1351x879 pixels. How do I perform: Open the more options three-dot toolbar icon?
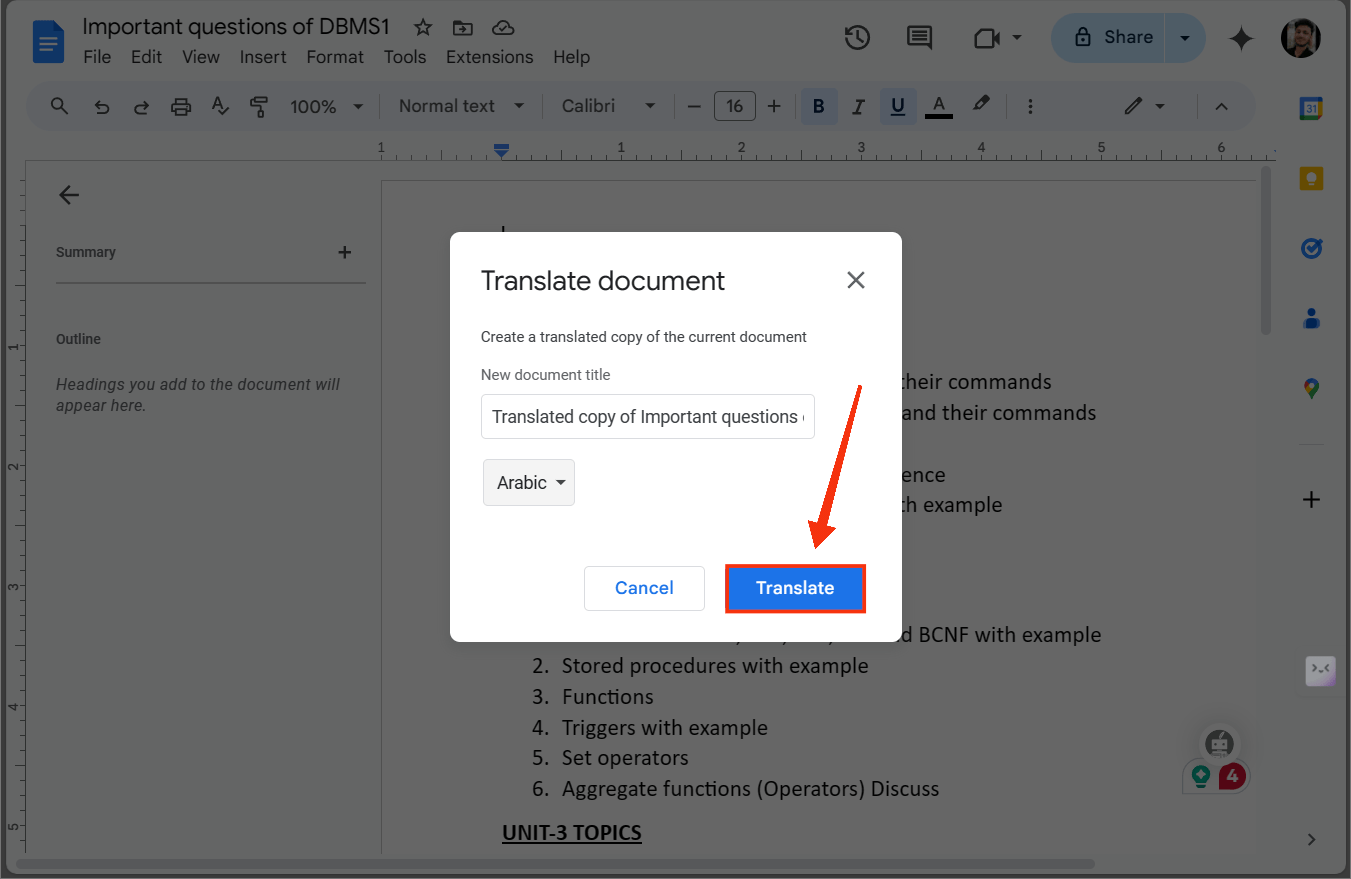[1030, 106]
